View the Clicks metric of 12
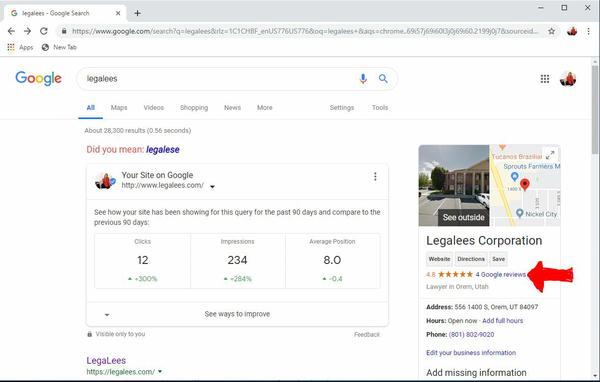The width and height of the screenshot is (600, 382). click(x=142, y=260)
